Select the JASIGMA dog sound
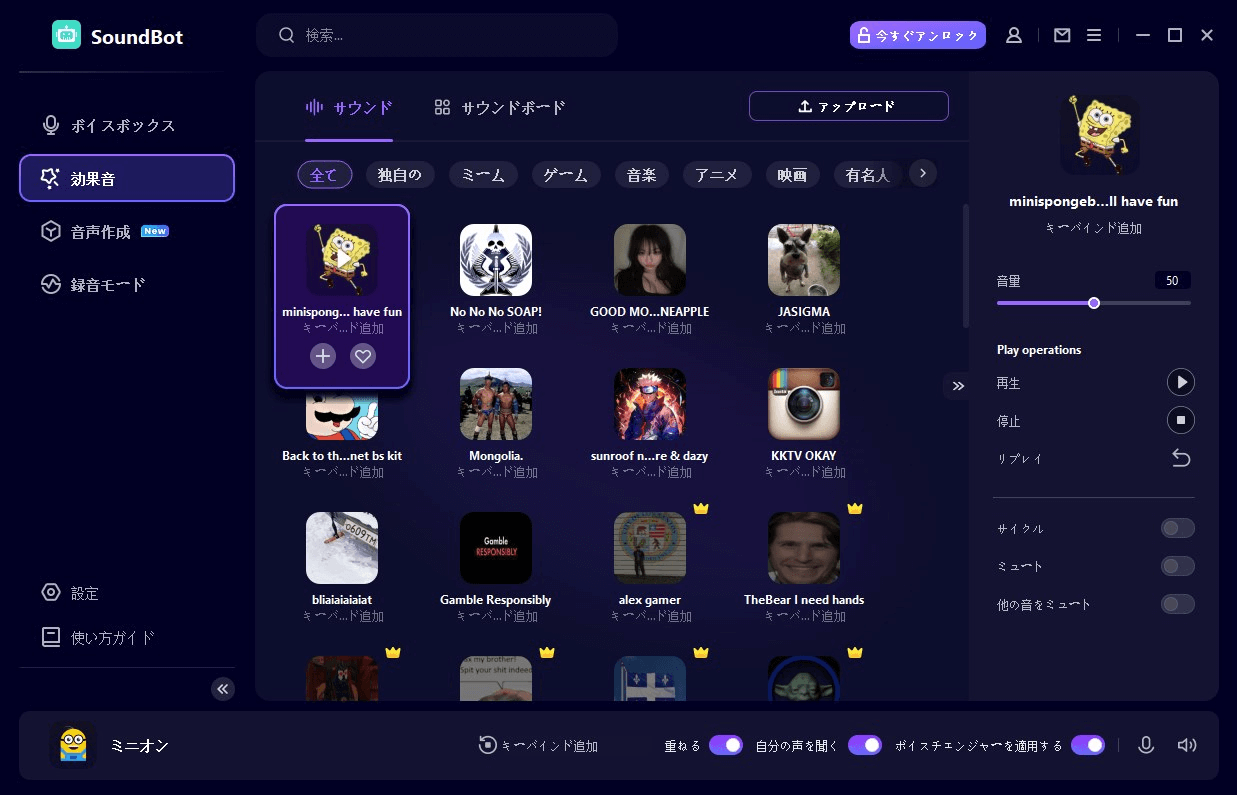Image resolution: width=1237 pixels, height=795 pixels. click(x=804, y=260)
